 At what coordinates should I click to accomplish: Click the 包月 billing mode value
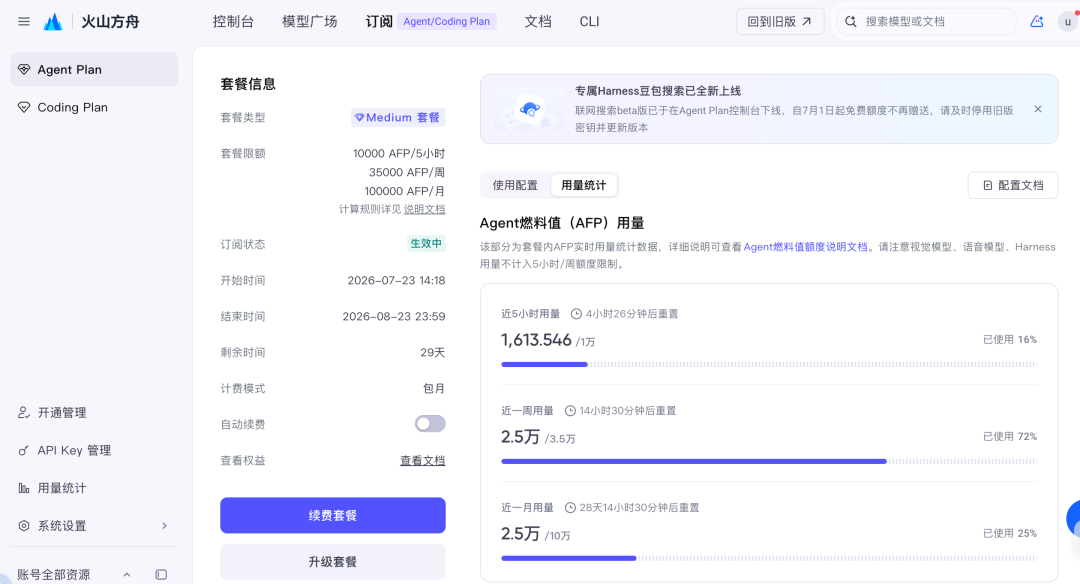pyautogui.click(x=434, y=388)
